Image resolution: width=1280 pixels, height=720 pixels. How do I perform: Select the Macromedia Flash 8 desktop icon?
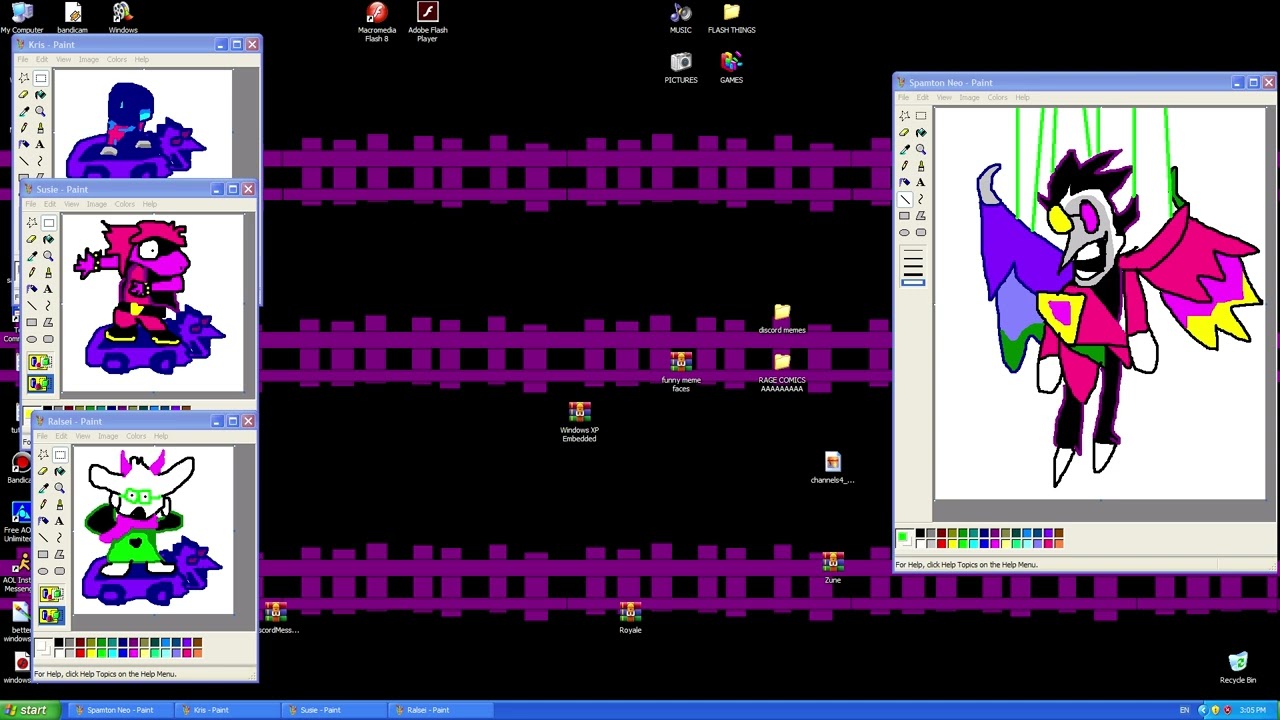click(x=377, y=22)
